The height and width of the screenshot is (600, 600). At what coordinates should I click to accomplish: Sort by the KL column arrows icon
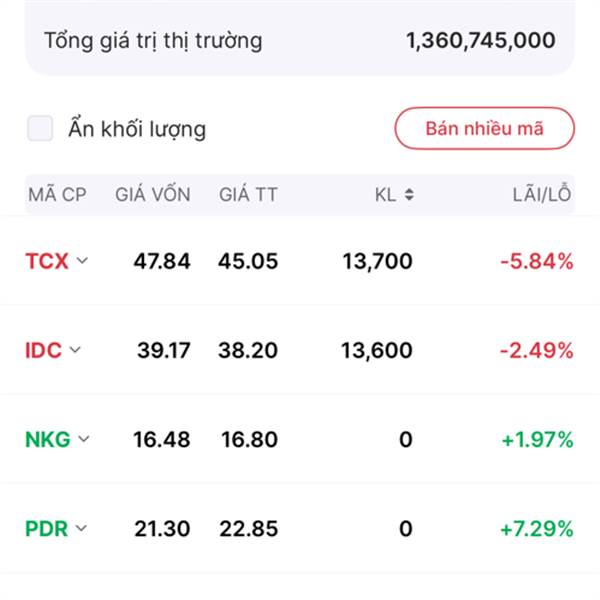[409, 194]
